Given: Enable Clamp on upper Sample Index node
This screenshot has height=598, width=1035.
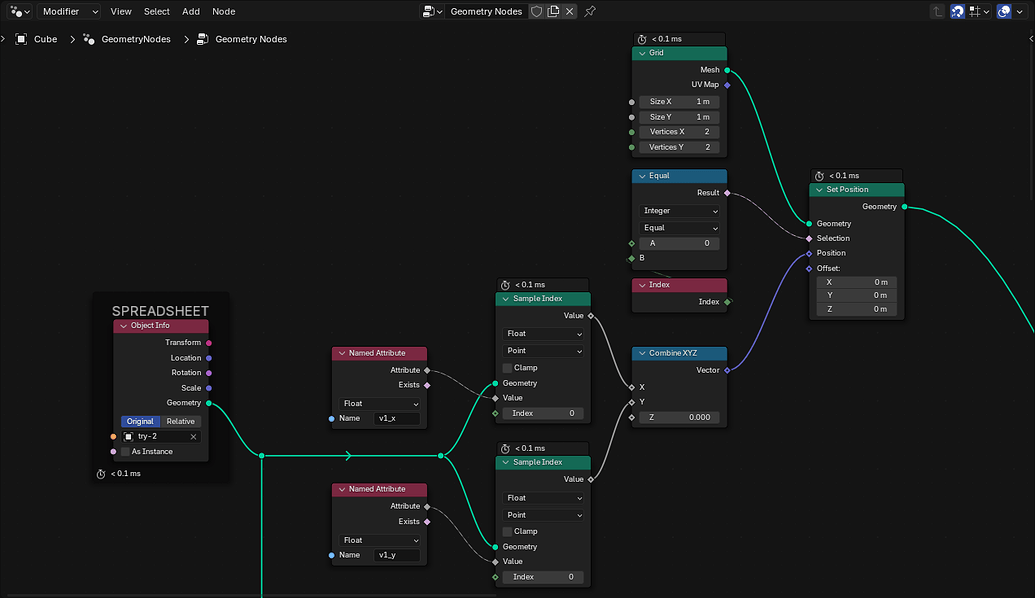Looking at the screenshot, I should coord(507,368).
